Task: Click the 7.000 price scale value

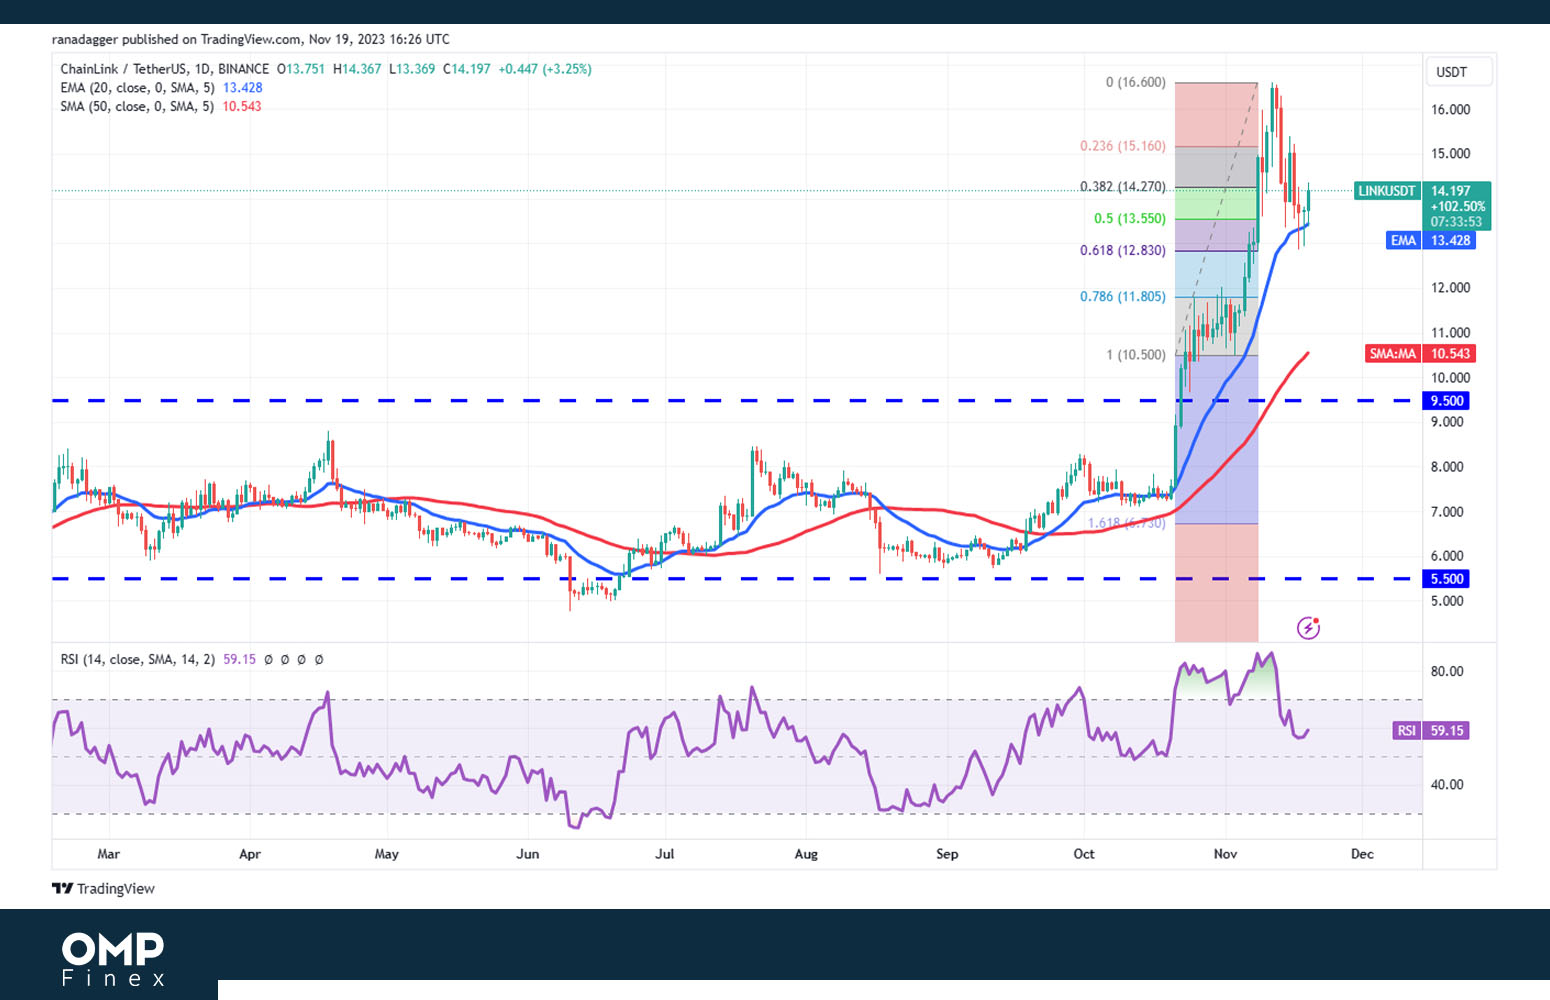Action: pyautogui.click(x=1447, y=512)
